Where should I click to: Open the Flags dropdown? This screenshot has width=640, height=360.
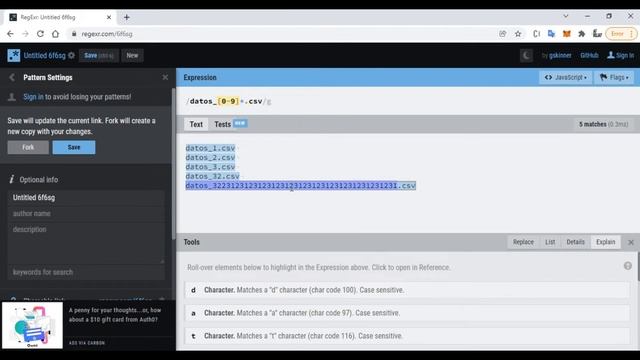[x=614, y=77]
